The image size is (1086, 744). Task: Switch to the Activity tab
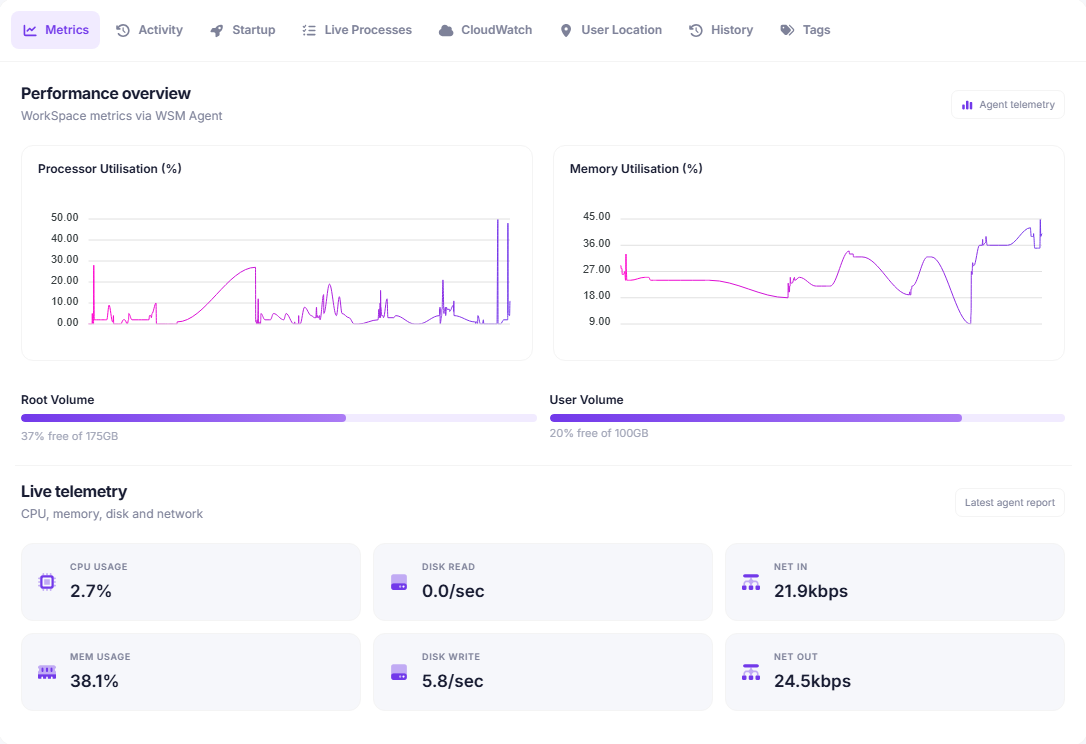150,30
